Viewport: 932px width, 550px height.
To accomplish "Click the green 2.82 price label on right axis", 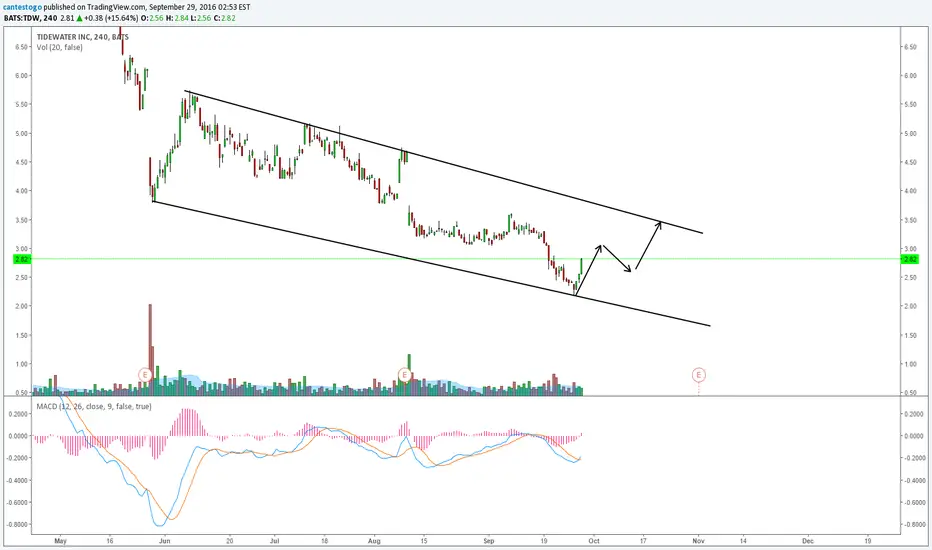I will pos(910,259).
